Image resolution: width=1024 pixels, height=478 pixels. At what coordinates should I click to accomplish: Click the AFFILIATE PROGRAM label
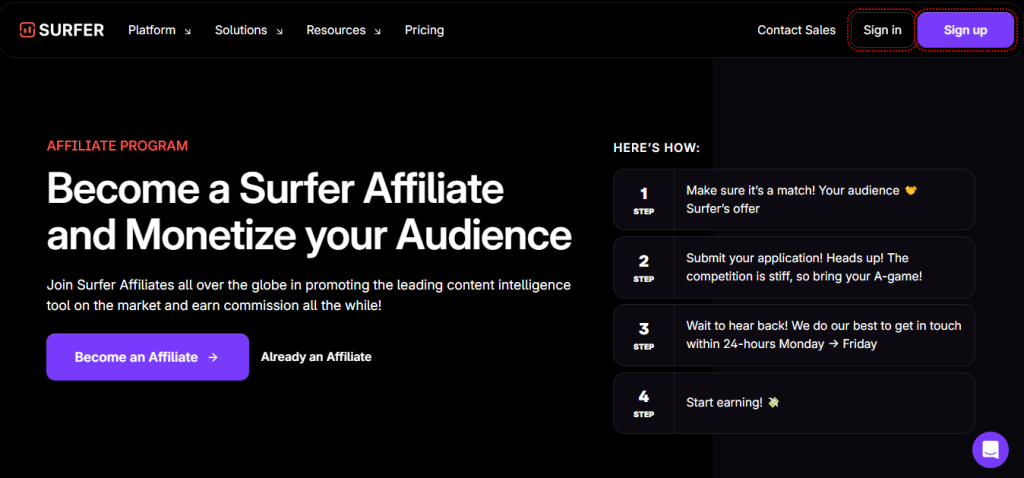118,146
